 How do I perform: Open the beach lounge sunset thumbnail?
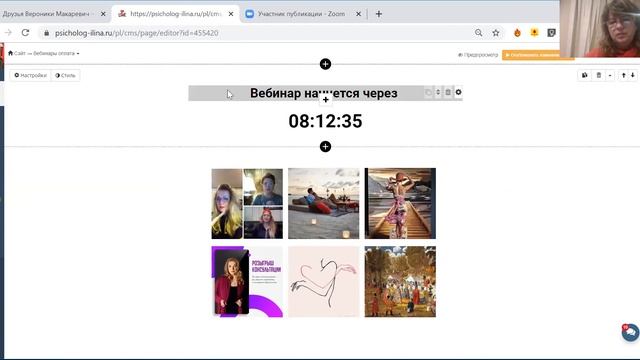coord(324,204)
